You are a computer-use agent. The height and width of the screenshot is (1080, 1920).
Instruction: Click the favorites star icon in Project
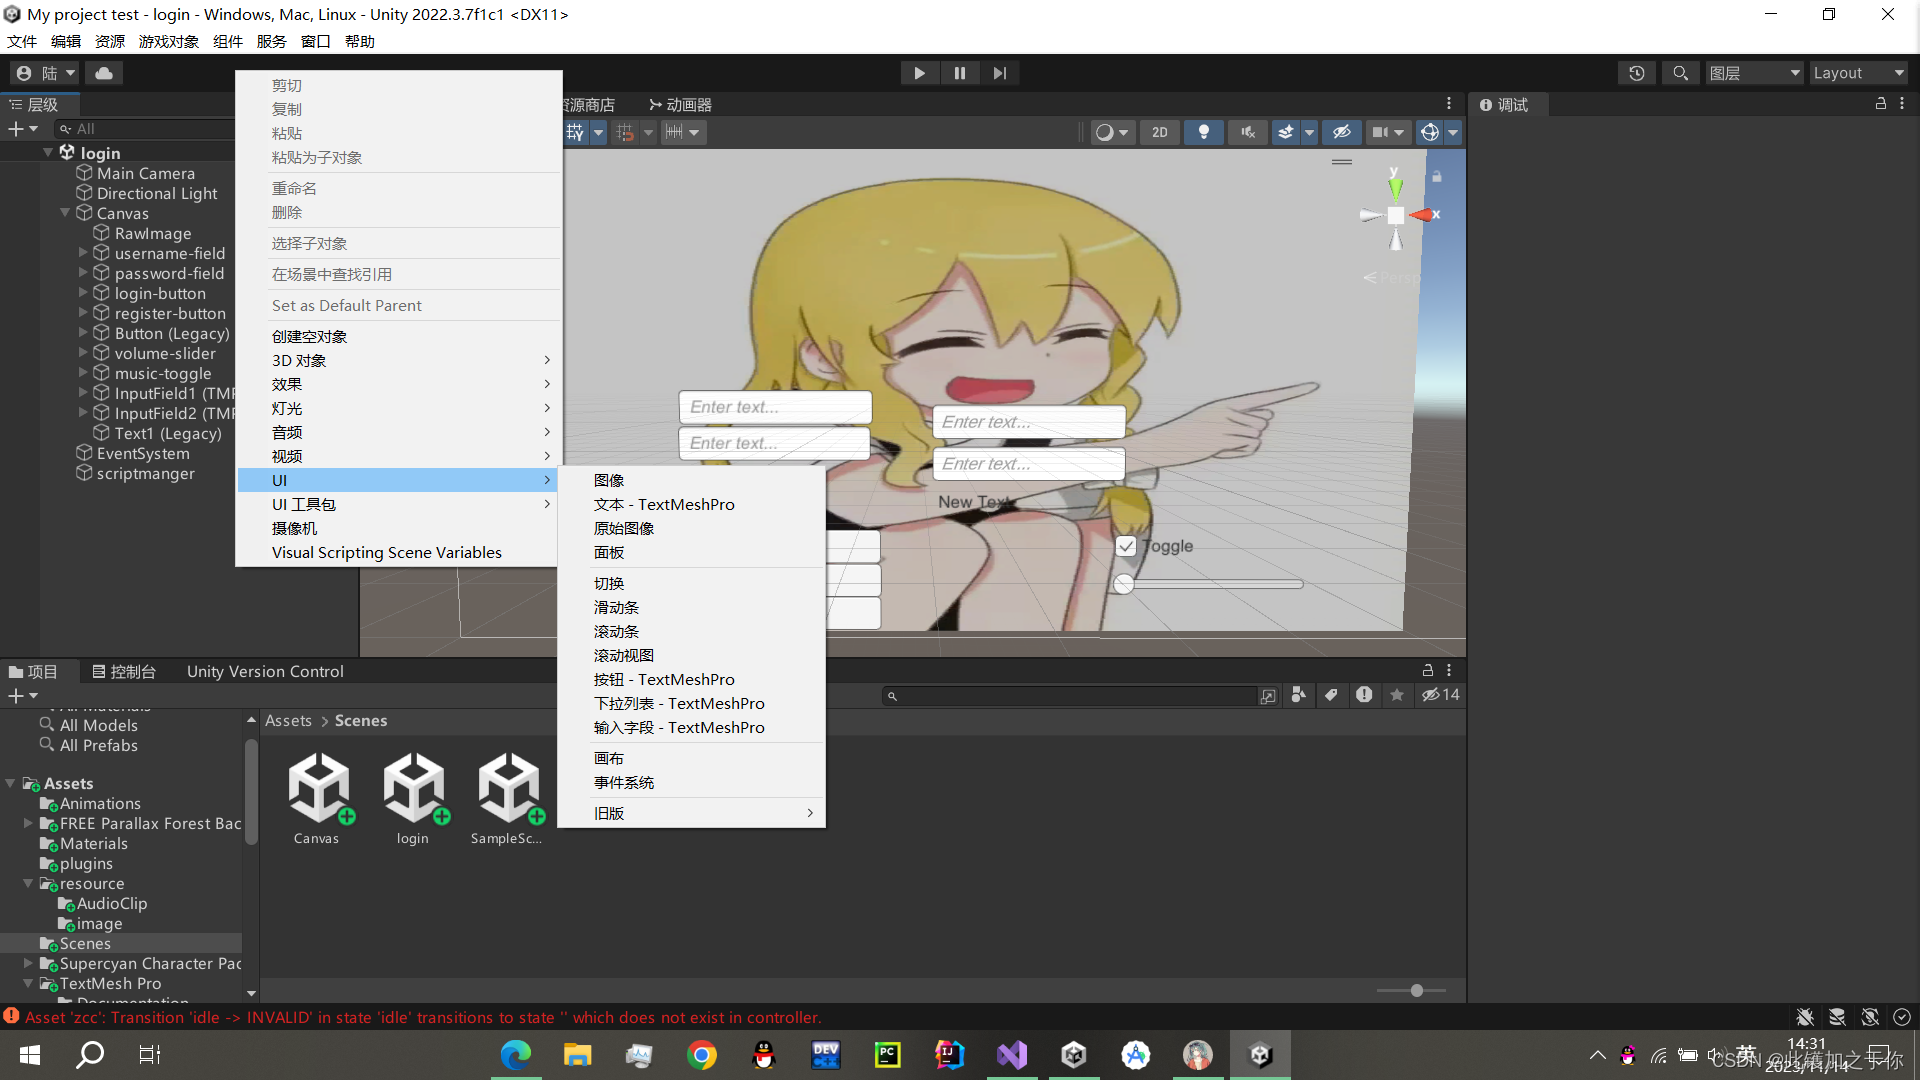(1397, 695)
